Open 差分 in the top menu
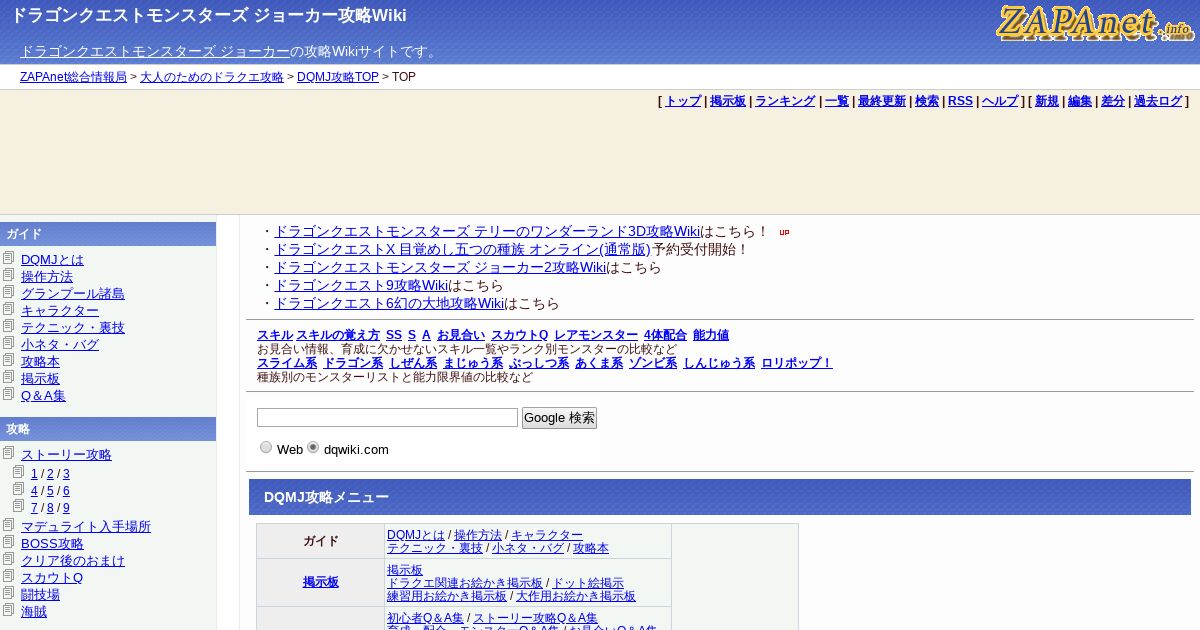 click(x=1113, y=101)
